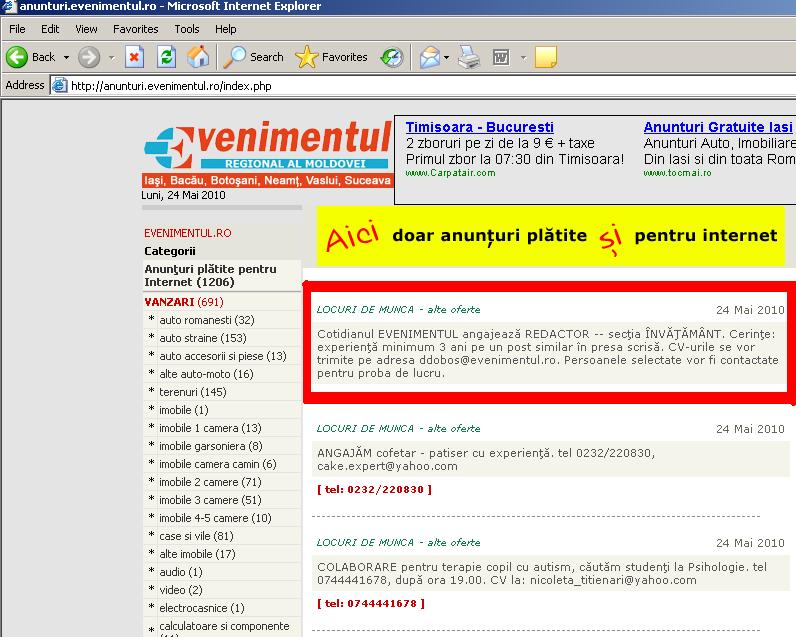This screenshot has width=796, height=637.
Task: Click the Mail envelope icon
Action: tap(429, 57)
